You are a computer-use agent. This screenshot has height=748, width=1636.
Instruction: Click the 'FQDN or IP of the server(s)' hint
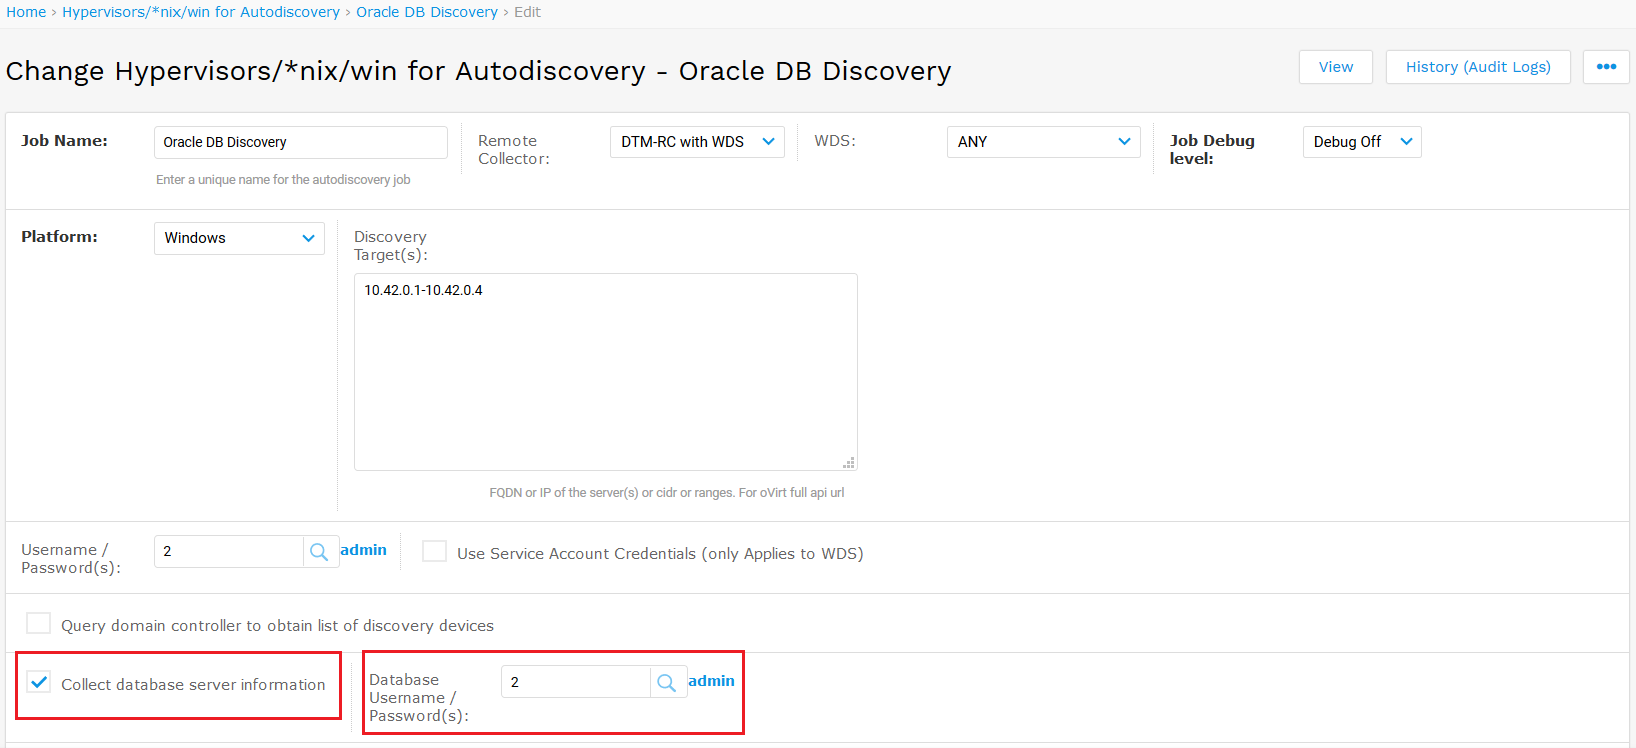[x=667, y=493]
